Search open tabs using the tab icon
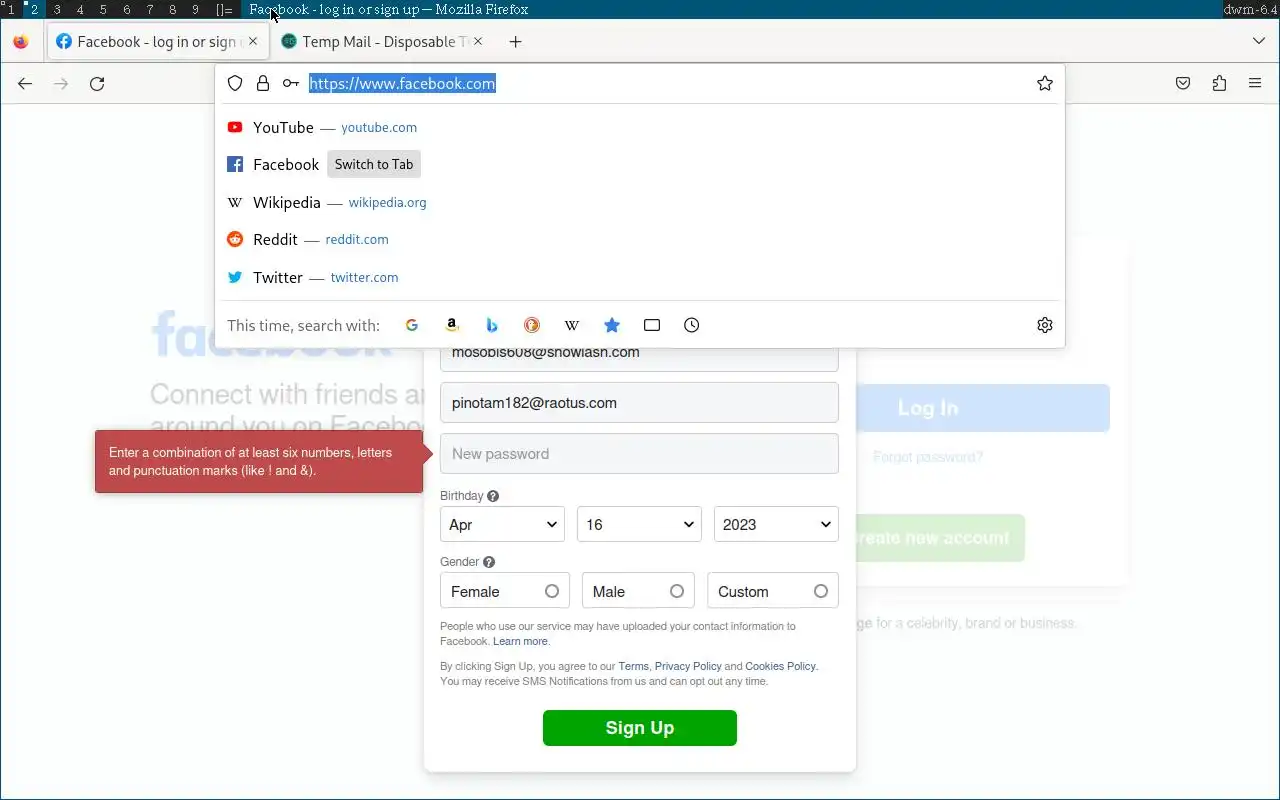 click(x=652, y=325)
